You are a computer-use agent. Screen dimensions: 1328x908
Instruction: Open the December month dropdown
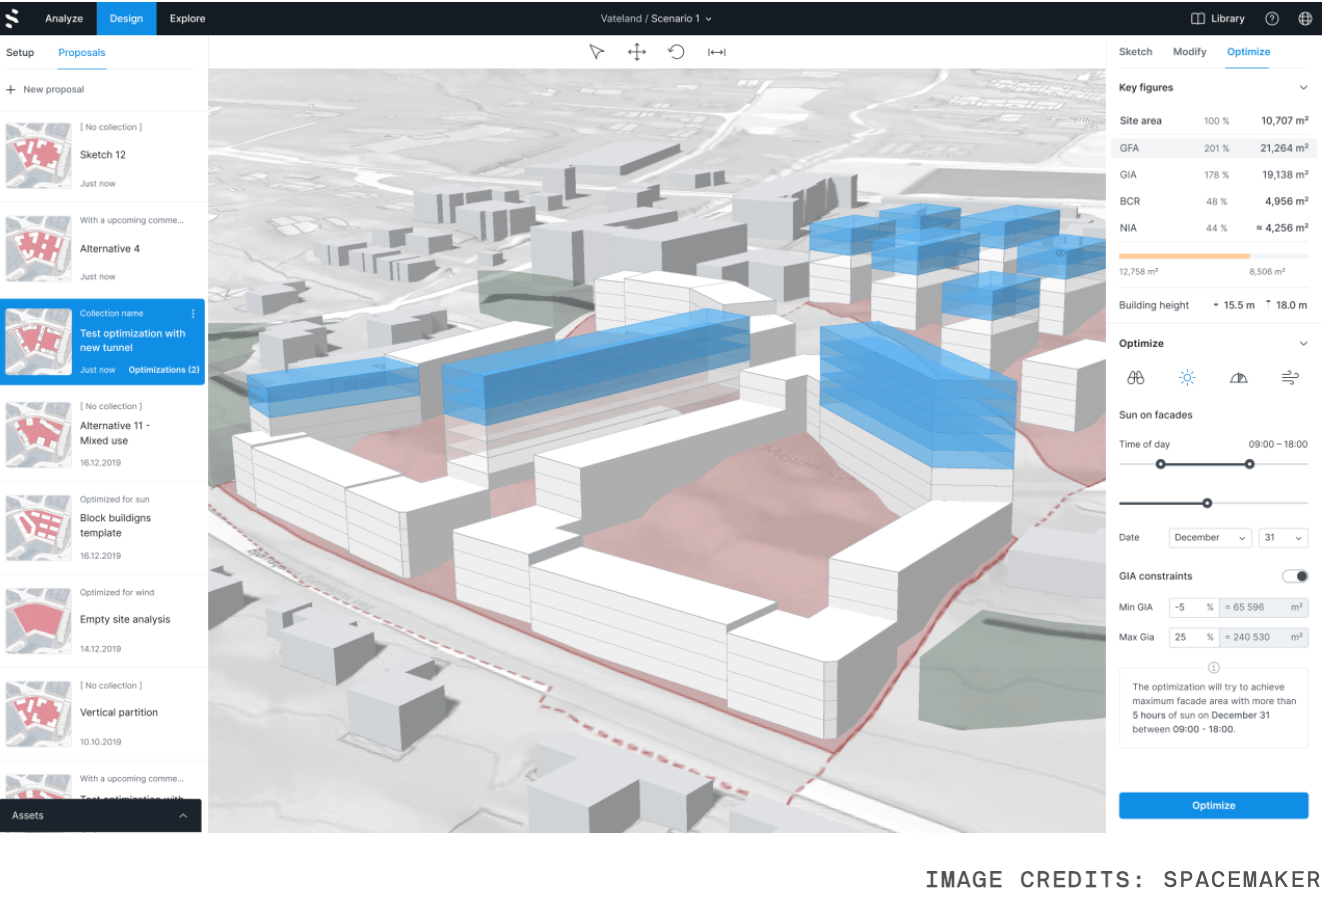coord(1210,538)
